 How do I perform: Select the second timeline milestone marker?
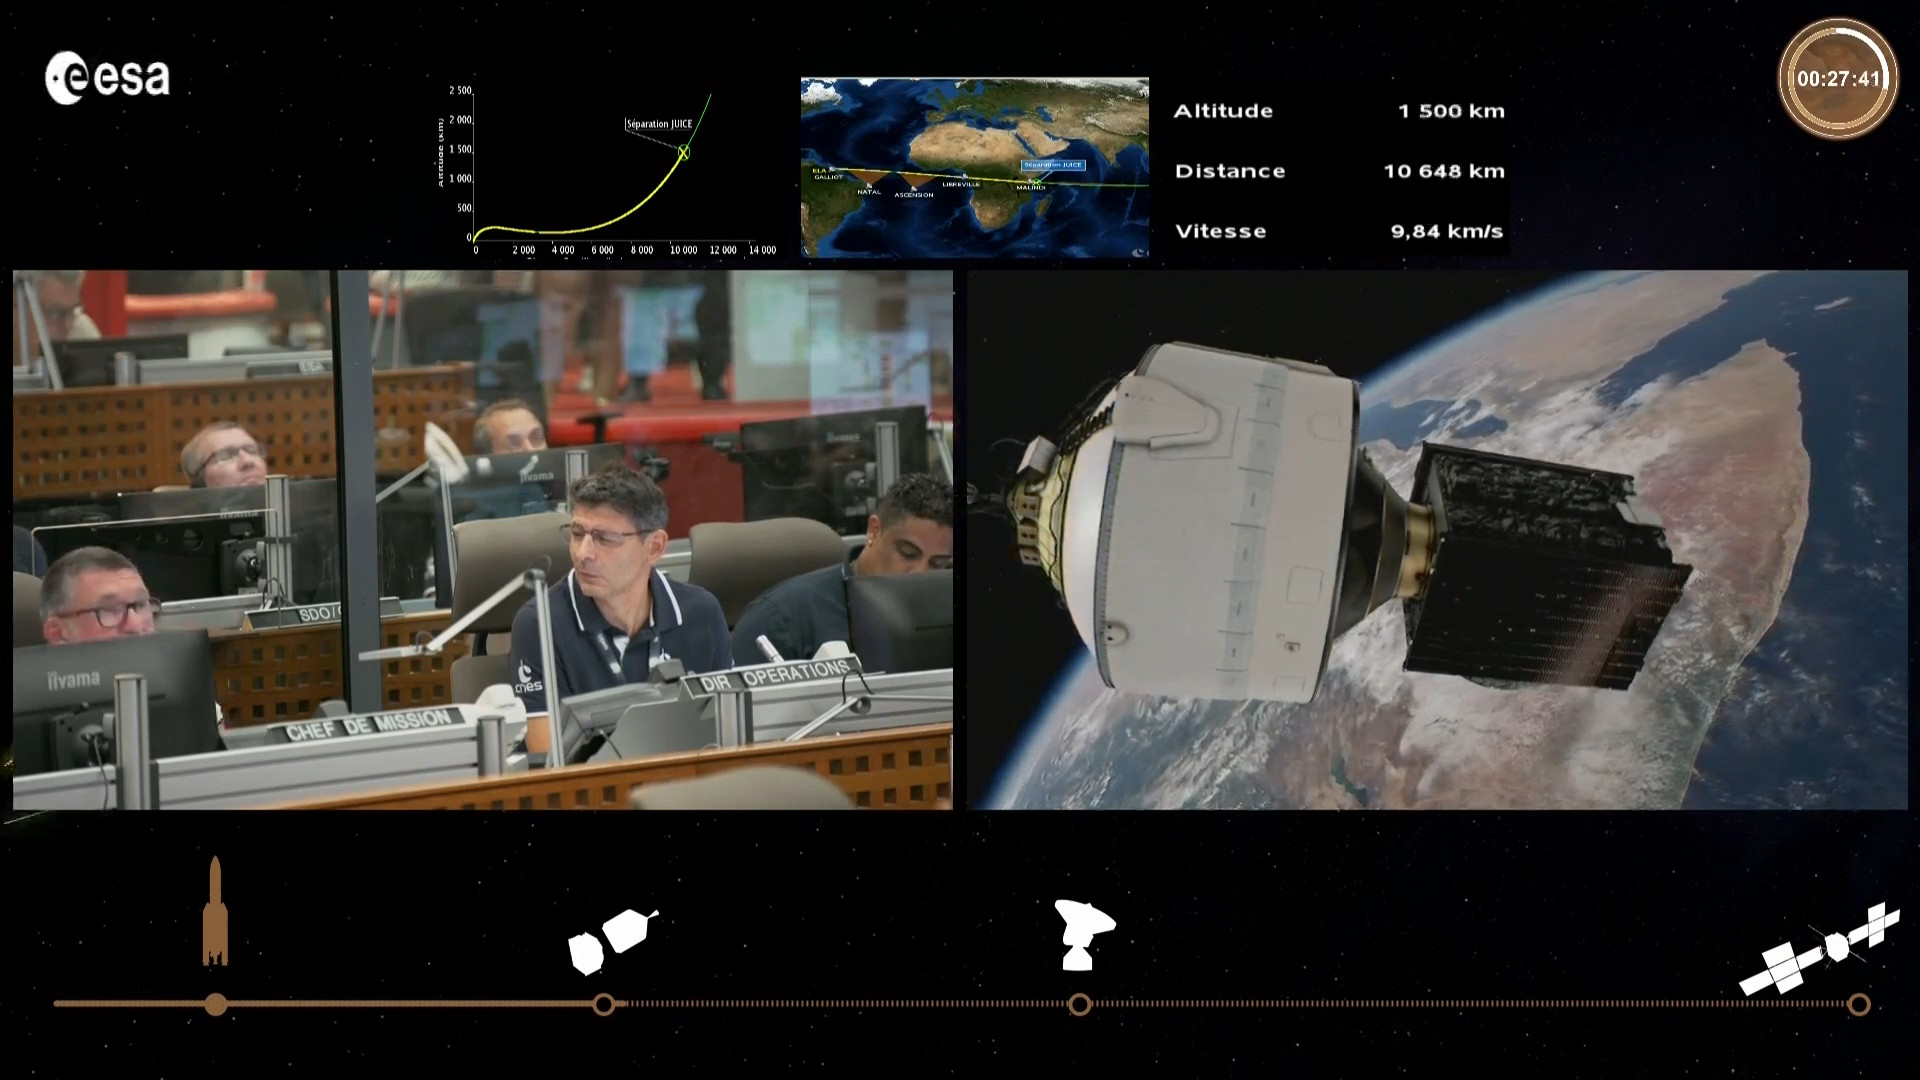pyautogui.click(x=604, y=1004)
